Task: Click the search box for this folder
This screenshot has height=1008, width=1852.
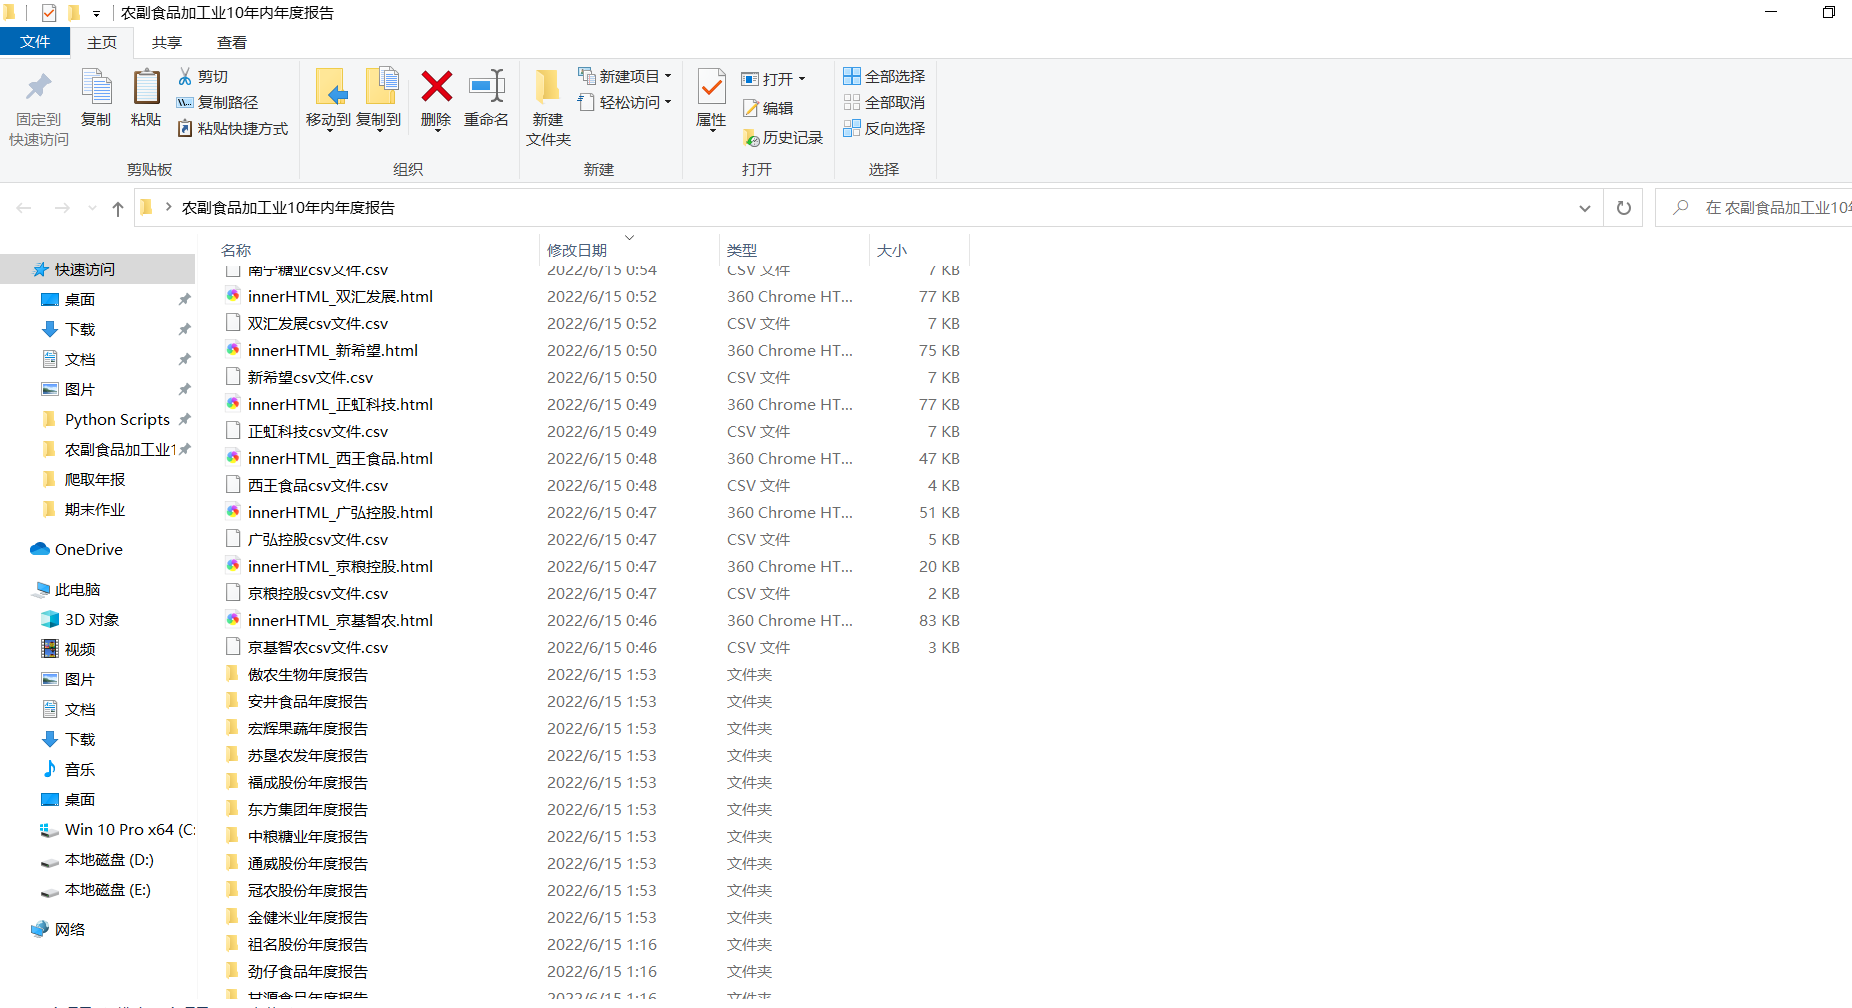Action: click(x=1755, y=208)
